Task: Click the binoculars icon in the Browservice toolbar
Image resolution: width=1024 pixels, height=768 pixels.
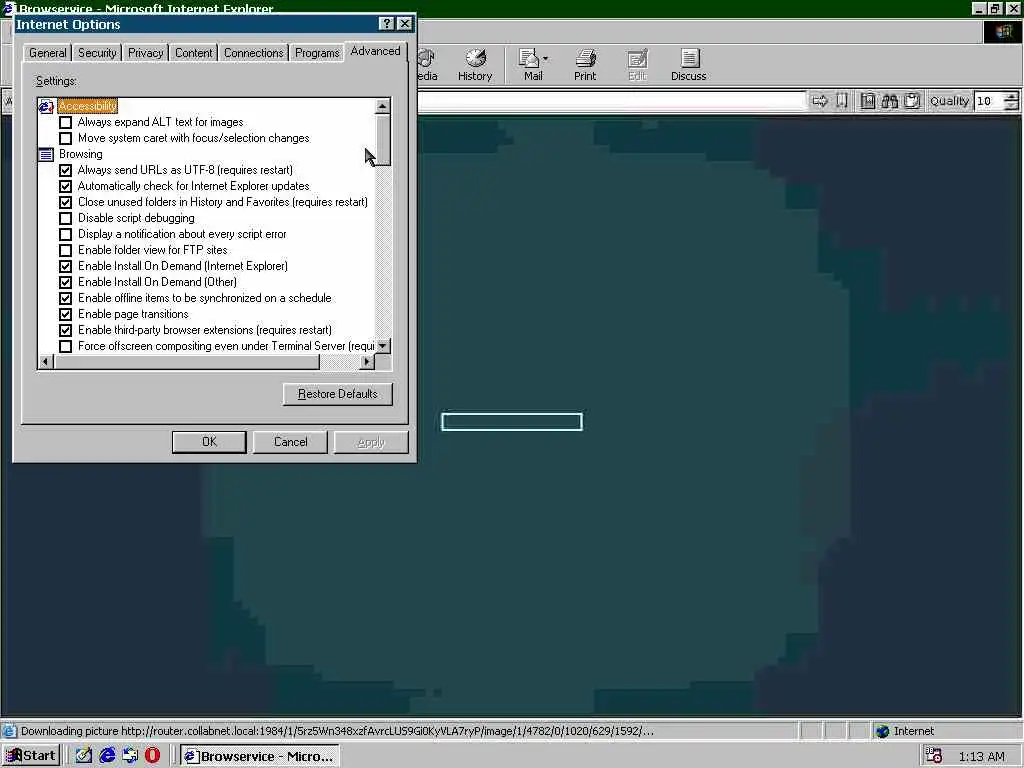Action: [x=889, y=101]
